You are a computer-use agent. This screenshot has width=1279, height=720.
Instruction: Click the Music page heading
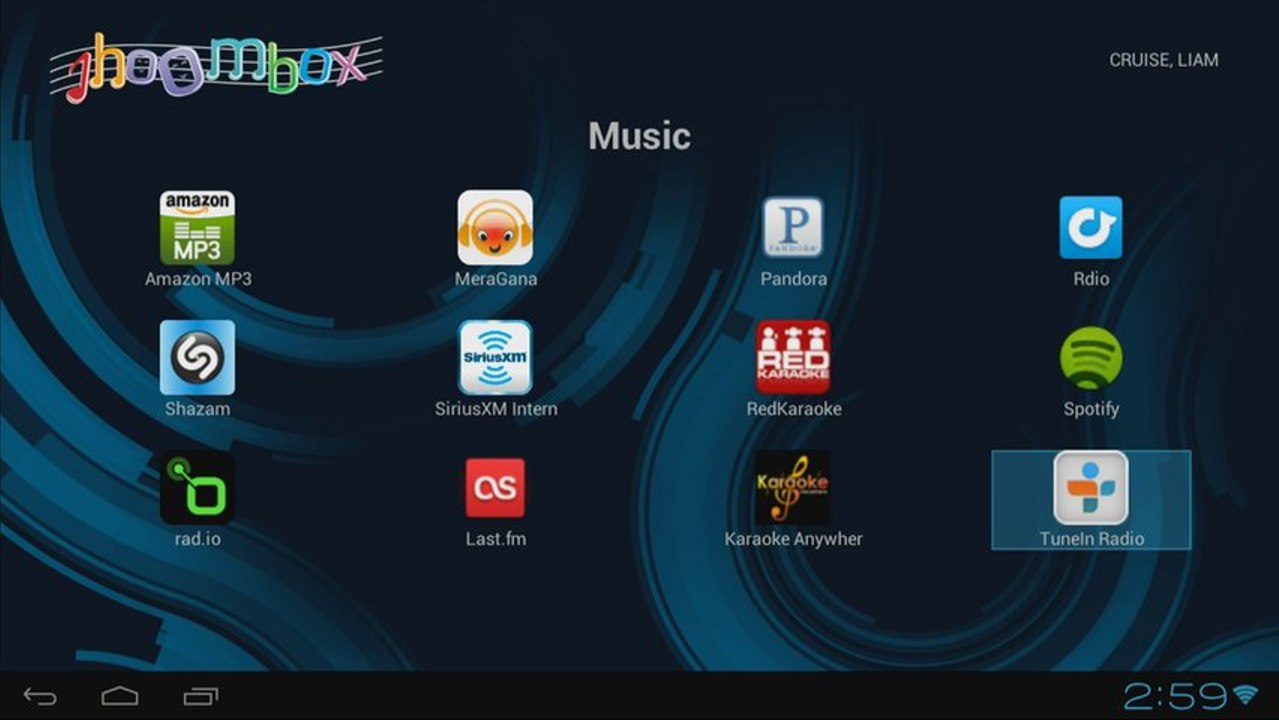[x=640, y=136]
